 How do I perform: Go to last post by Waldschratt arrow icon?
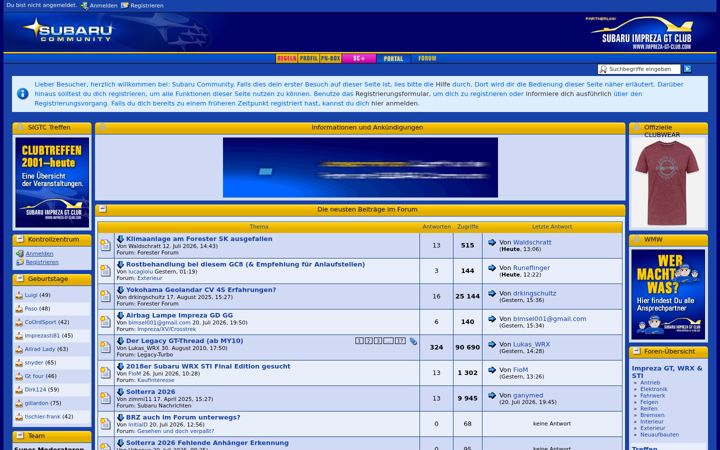(492, 242)
